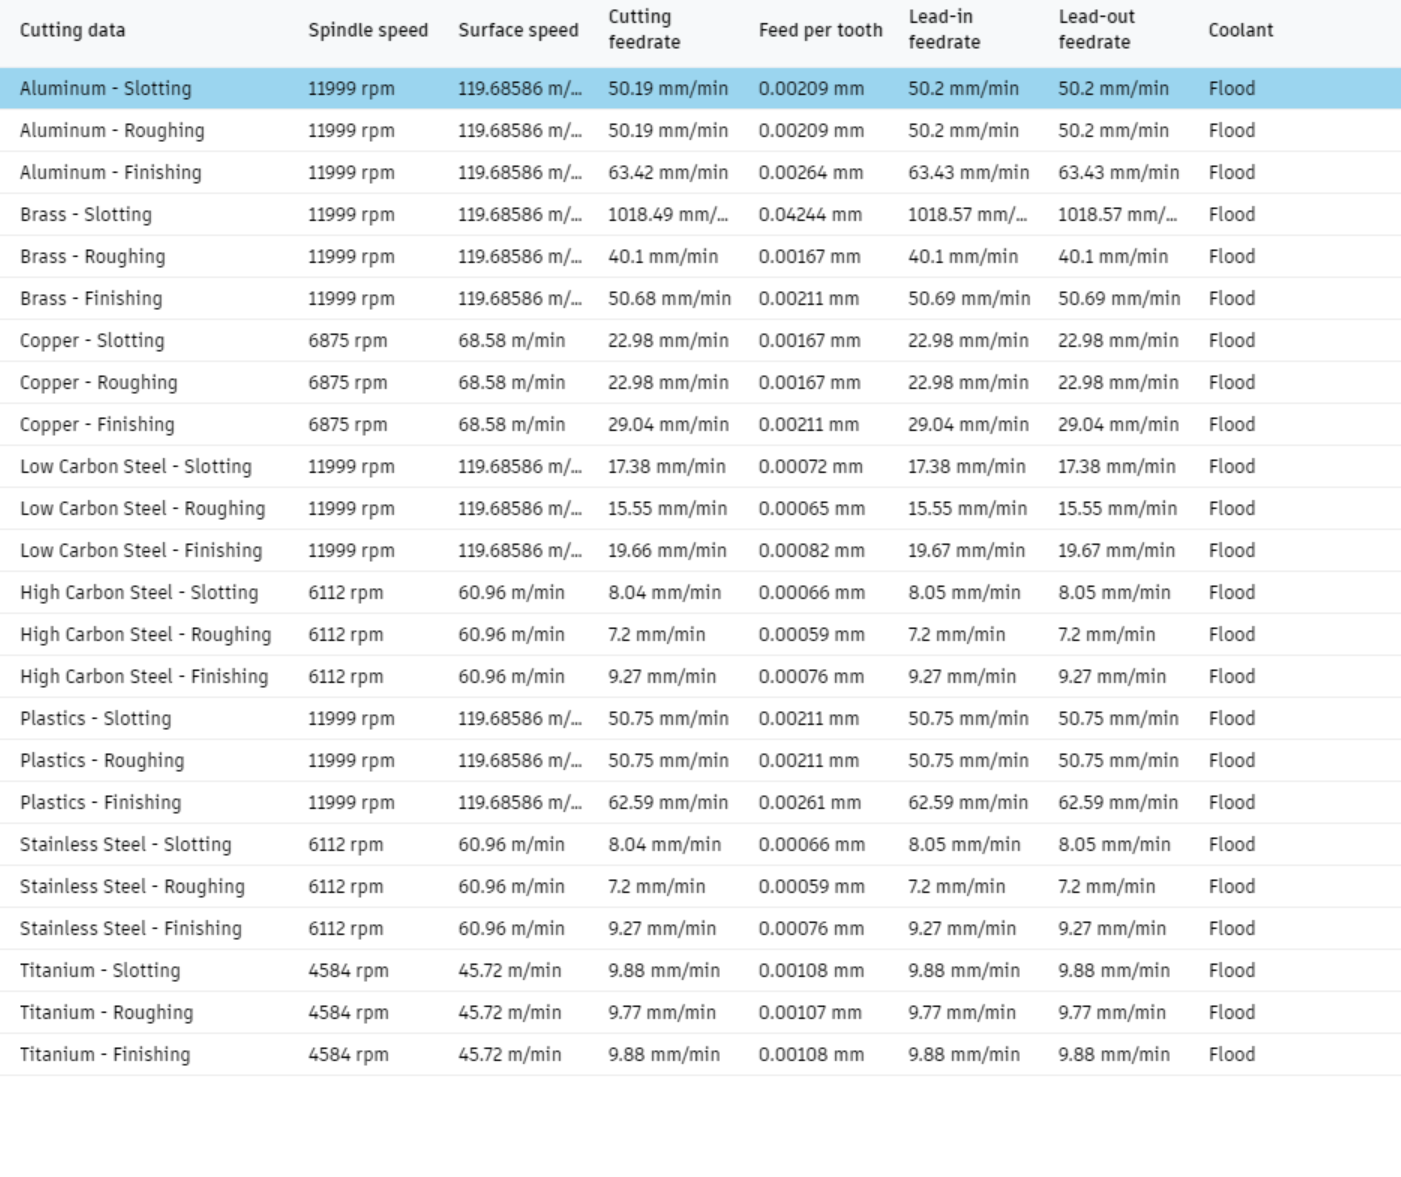Viewport: 1401px width, 1177px height.
Task: Choose the Plastics - Roughing preset
Action: [700, 760]
